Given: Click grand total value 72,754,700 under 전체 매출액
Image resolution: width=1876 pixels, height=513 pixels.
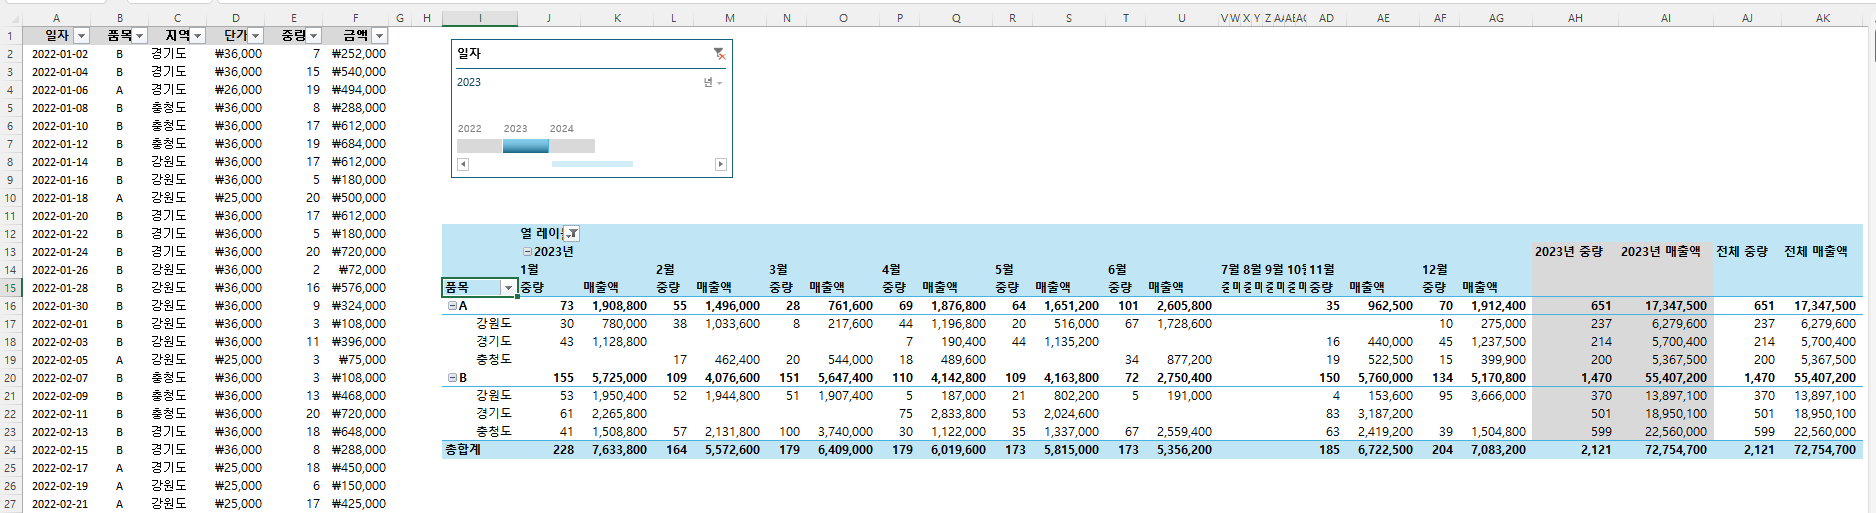Looking at the screenshot, I should click(x=1825, y=450).
